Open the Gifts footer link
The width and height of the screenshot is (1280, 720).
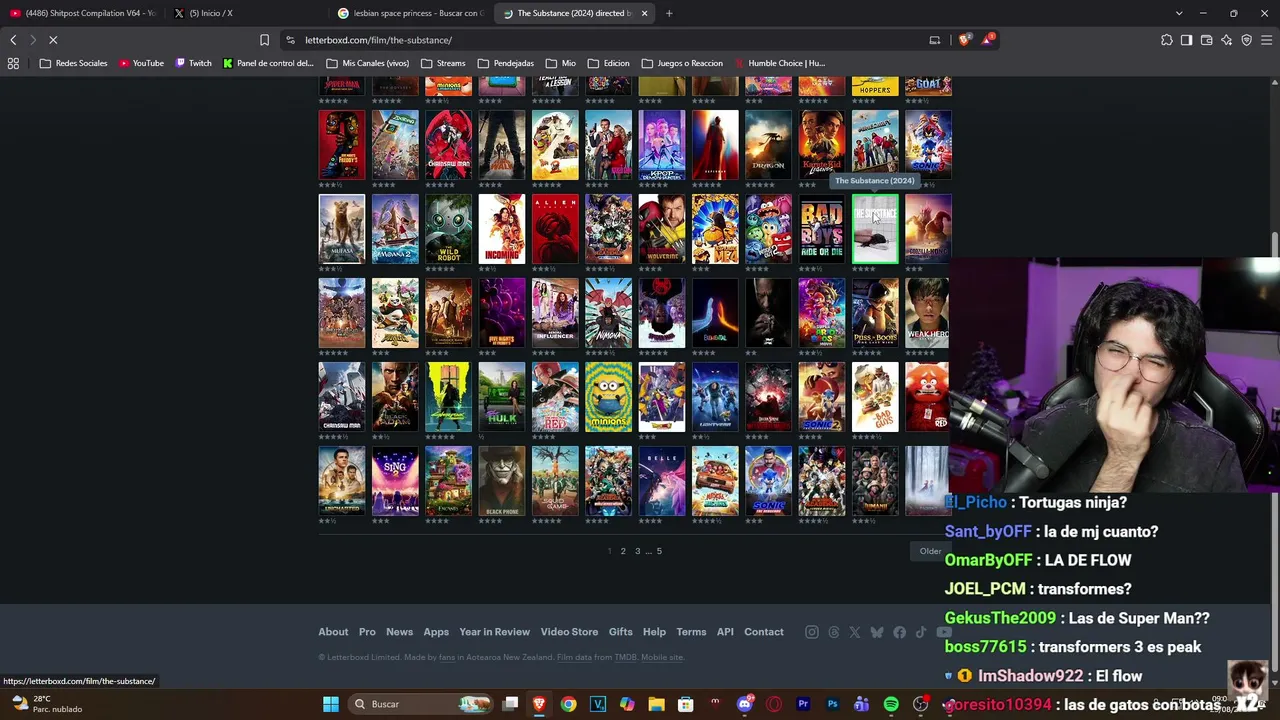click(620, 632)
